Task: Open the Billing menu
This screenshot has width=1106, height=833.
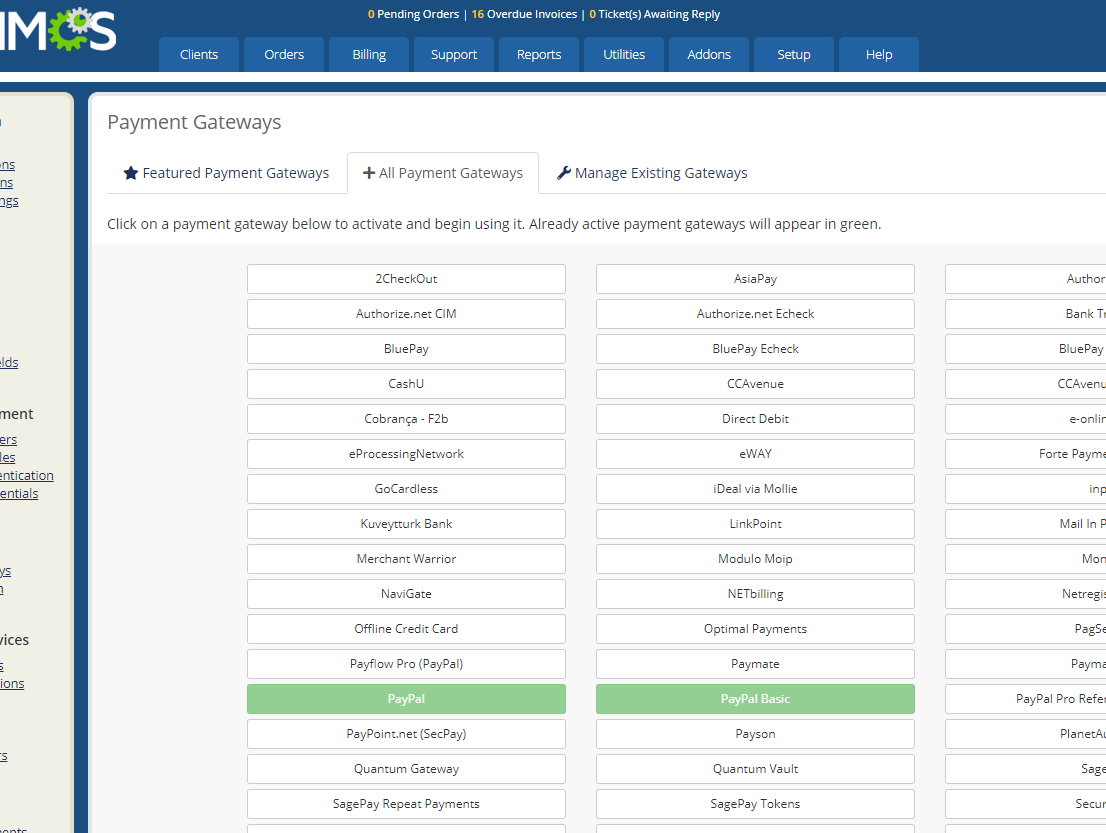Action: (369, 54)
